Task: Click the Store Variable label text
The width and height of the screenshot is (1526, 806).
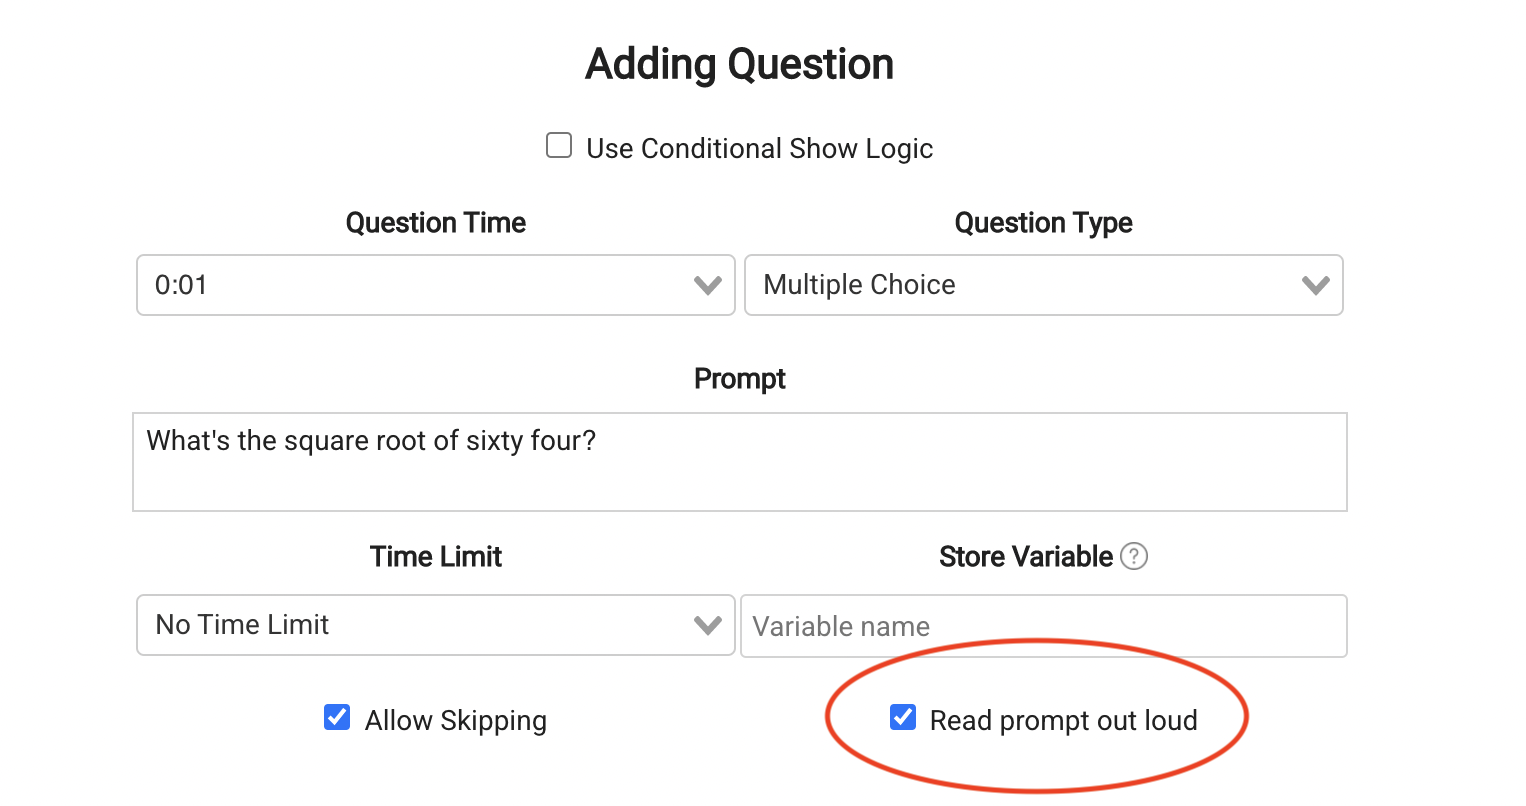Action: pos(1026,556)
